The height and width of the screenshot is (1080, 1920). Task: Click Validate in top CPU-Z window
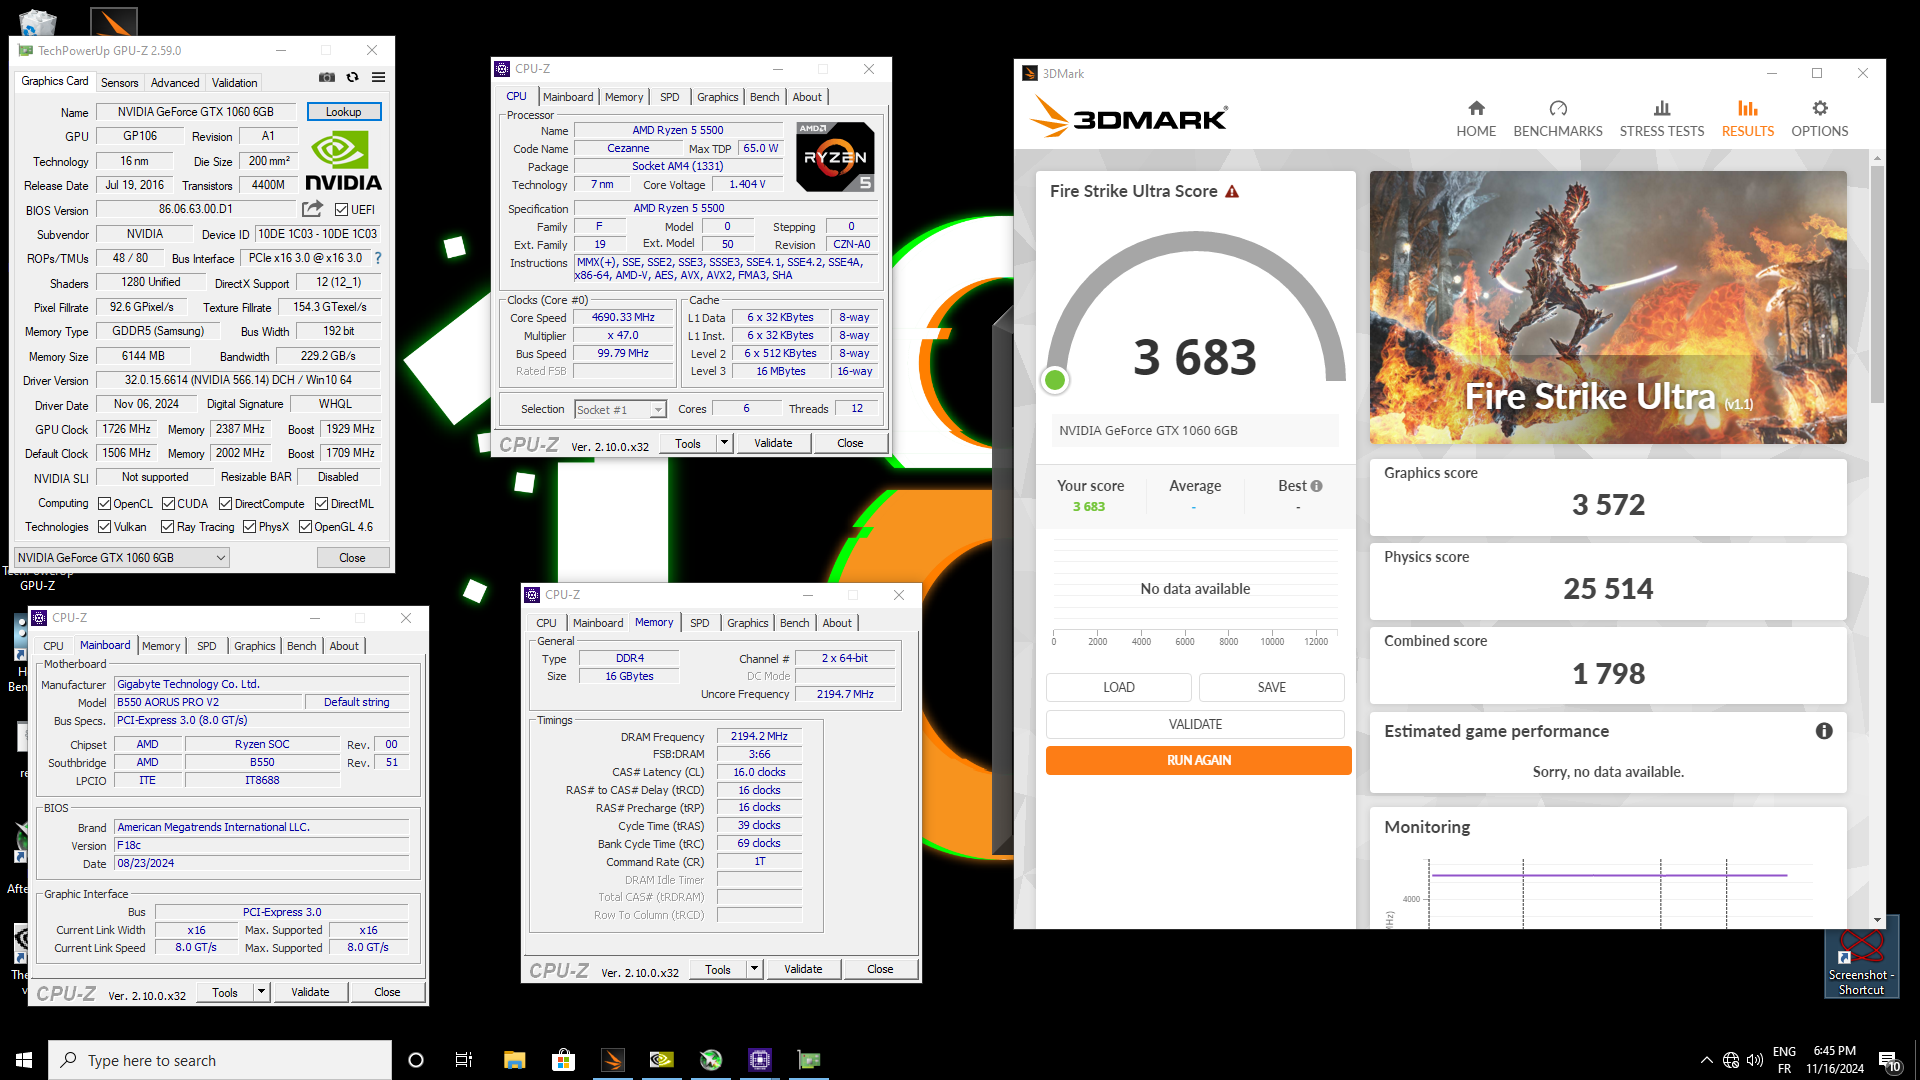773,443
